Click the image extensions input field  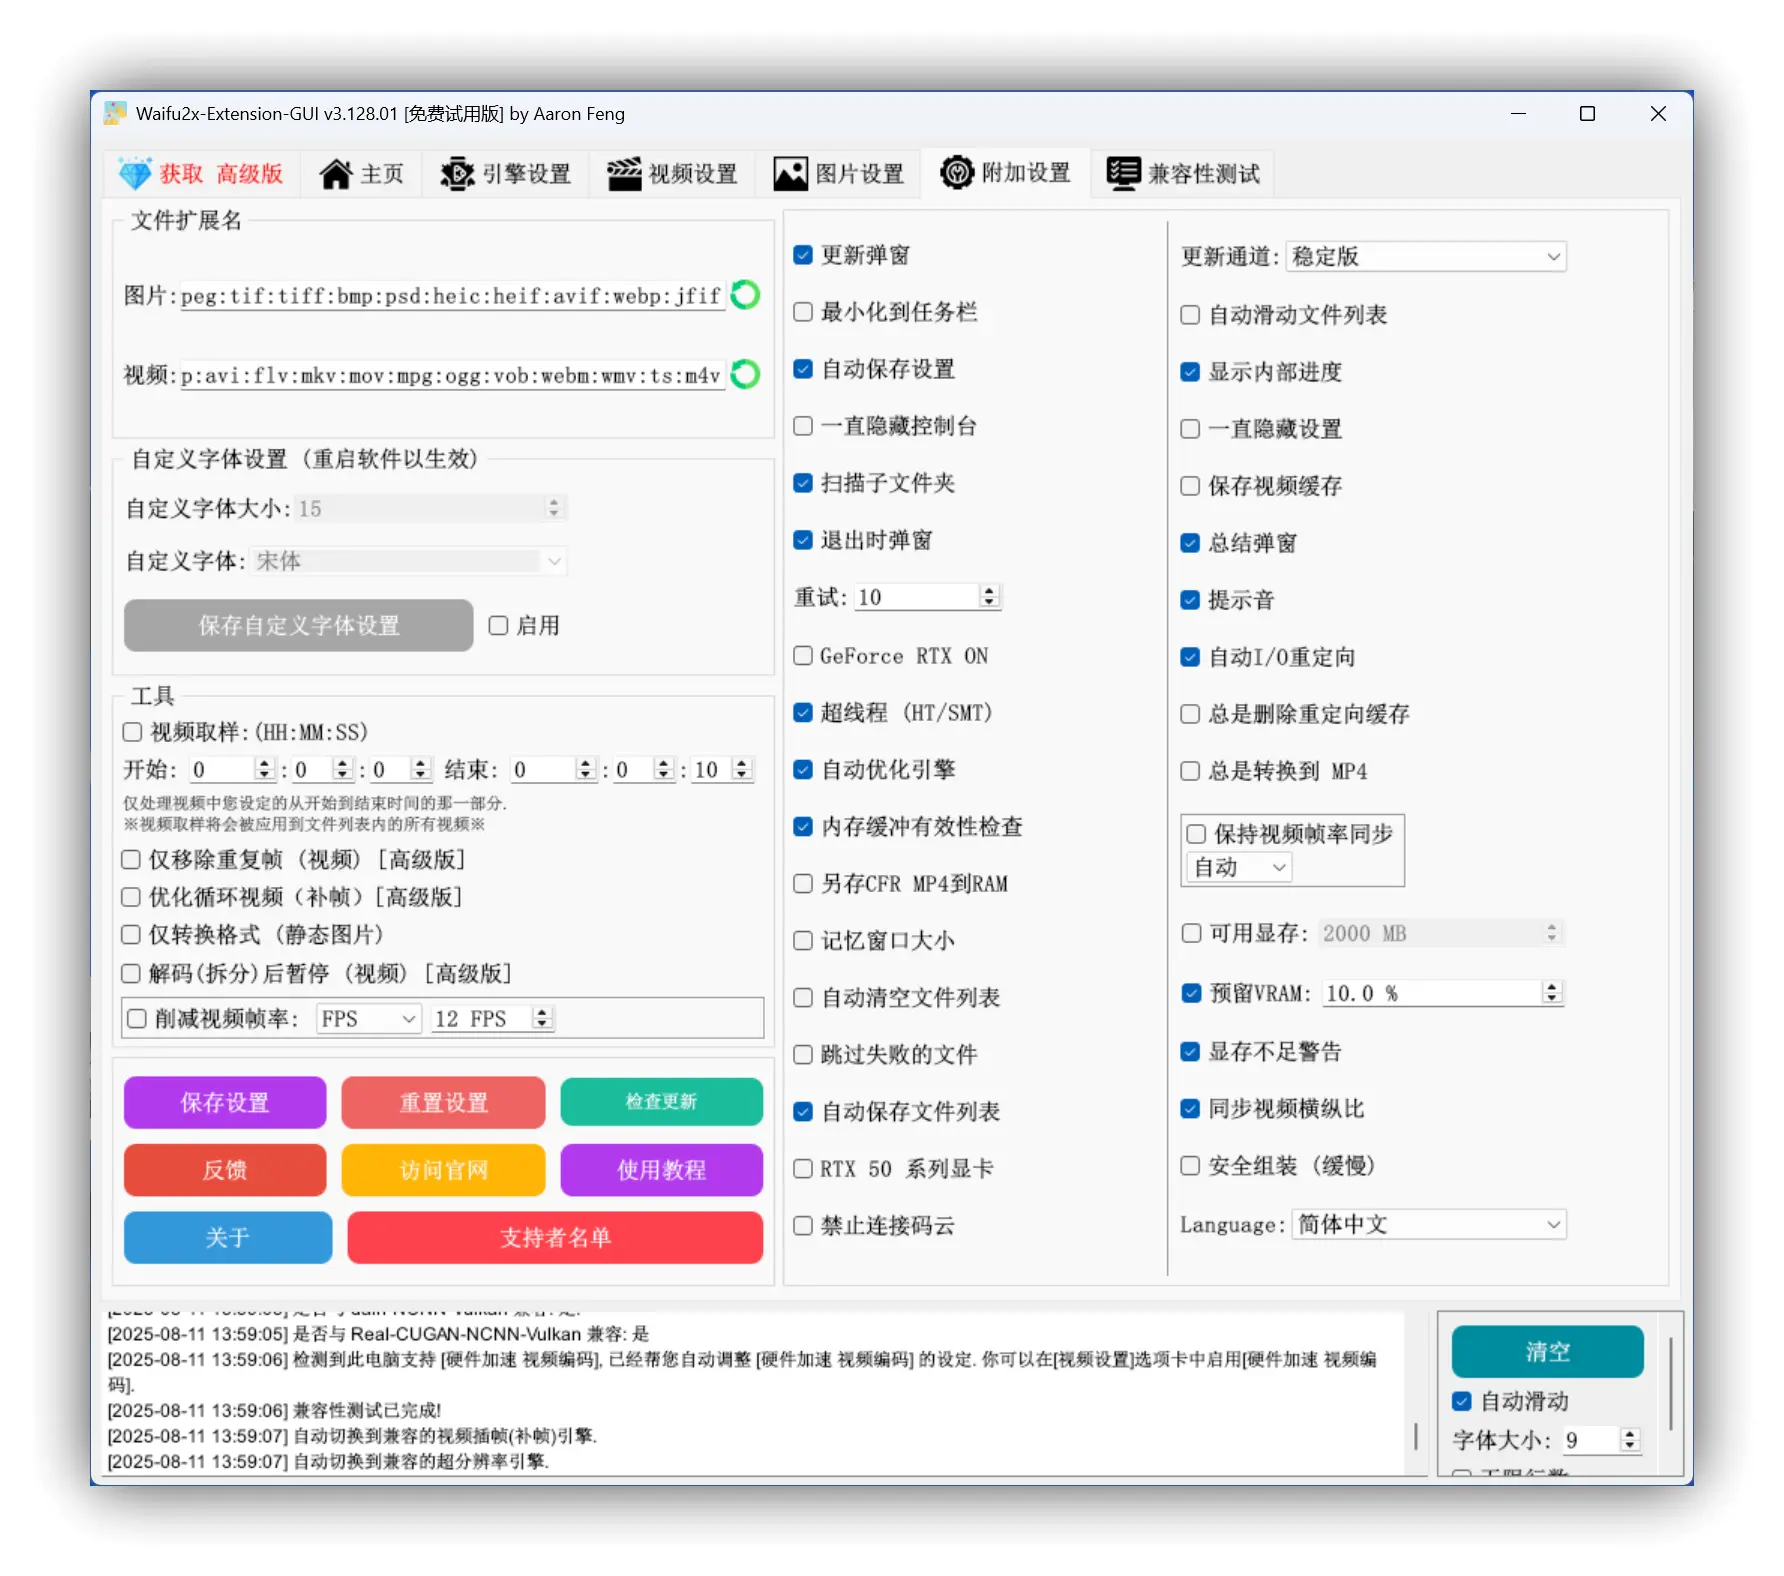tap(452, 296)
